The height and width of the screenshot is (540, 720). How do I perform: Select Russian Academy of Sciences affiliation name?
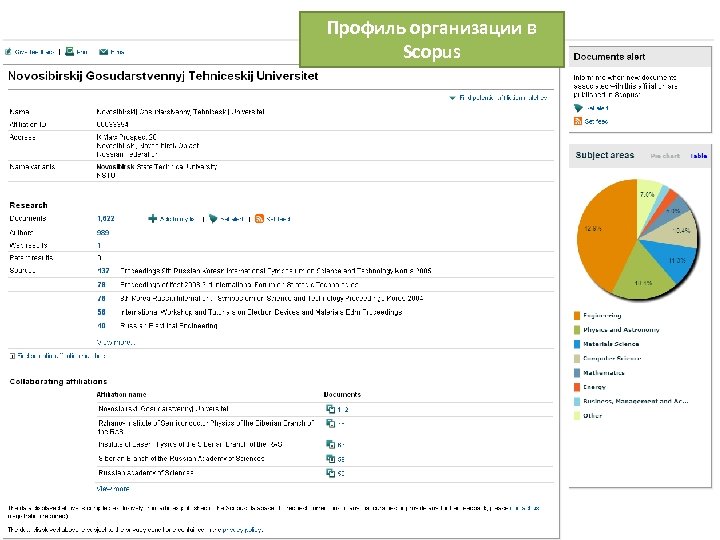click(146, 472)
